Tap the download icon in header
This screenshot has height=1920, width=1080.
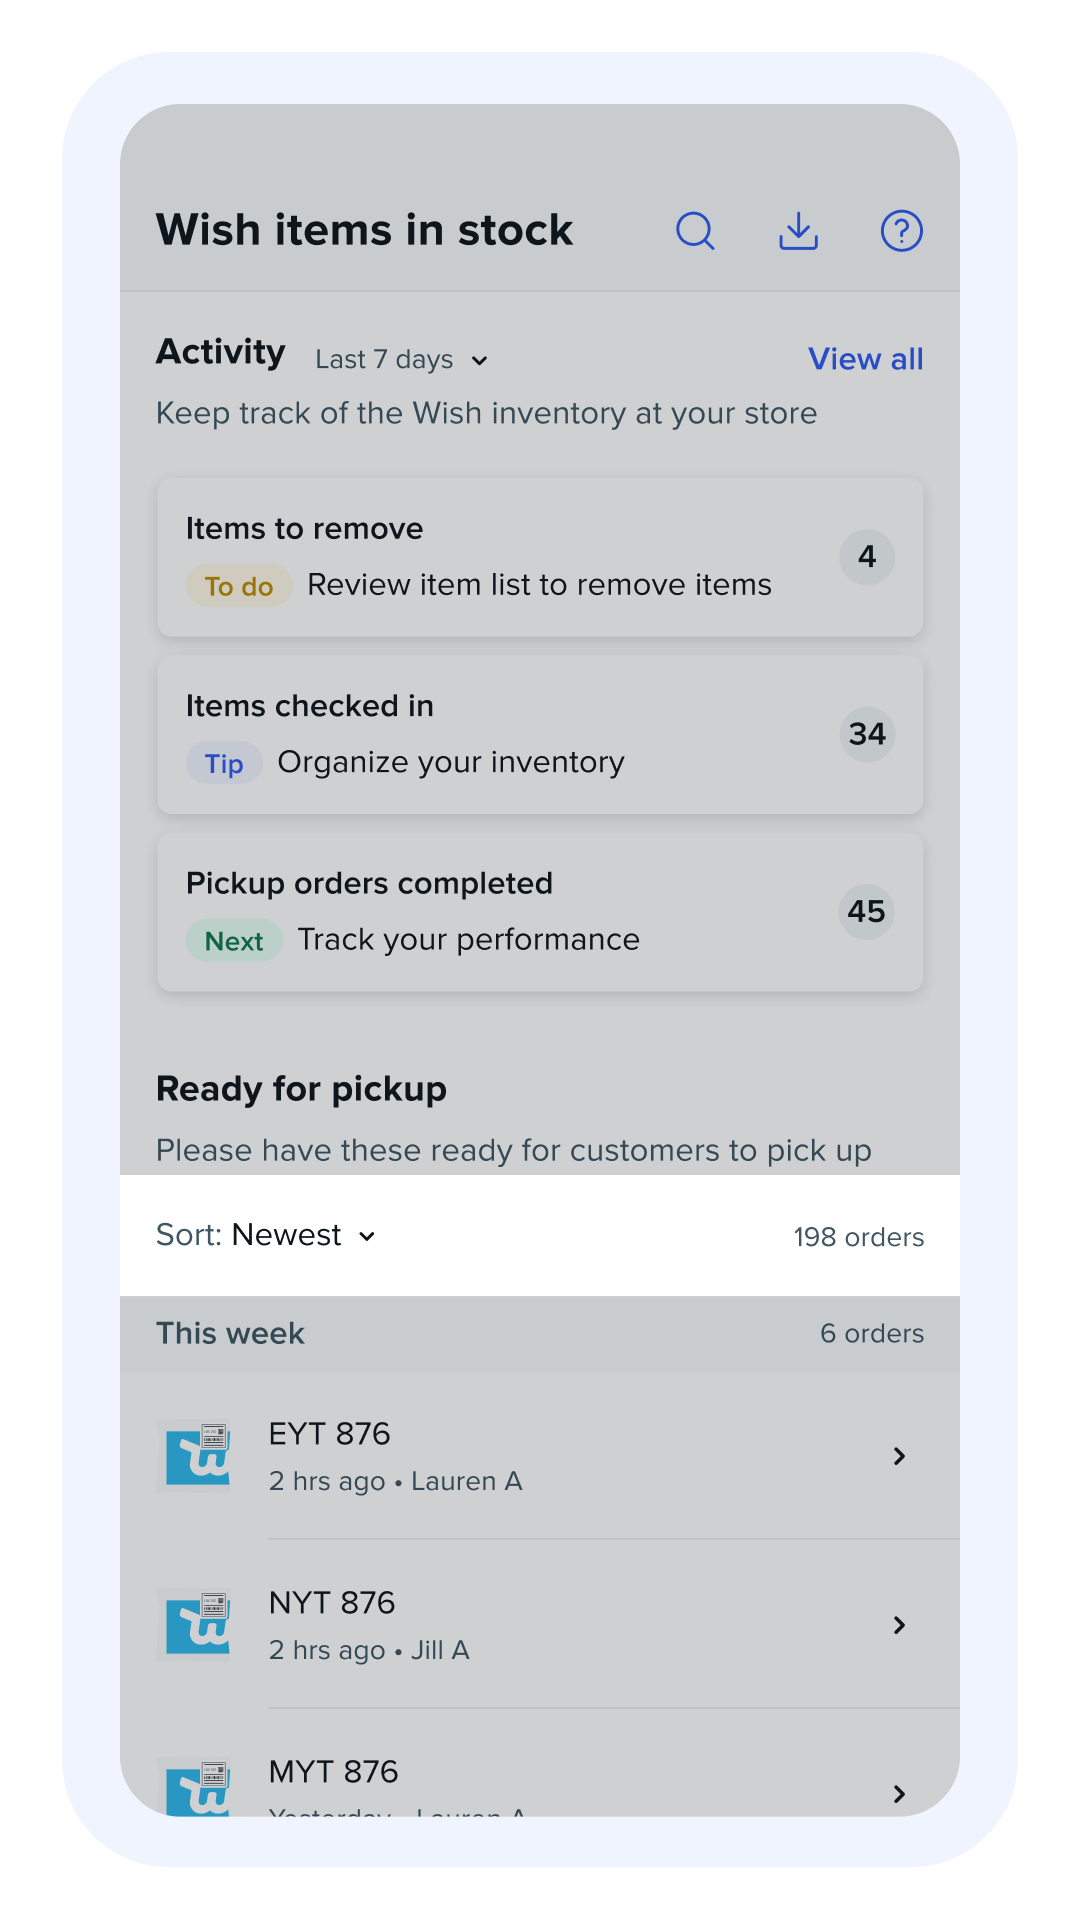click(798, 231)
